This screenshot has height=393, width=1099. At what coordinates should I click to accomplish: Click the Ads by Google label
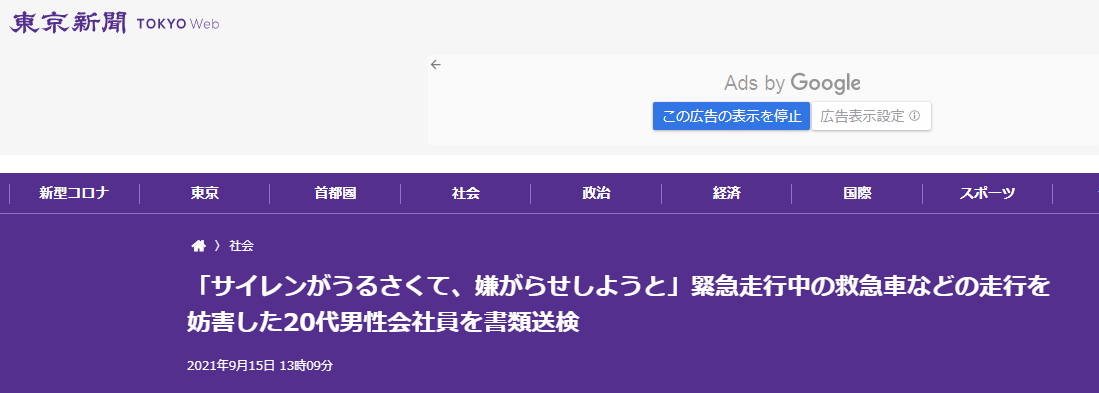(792, 83)
